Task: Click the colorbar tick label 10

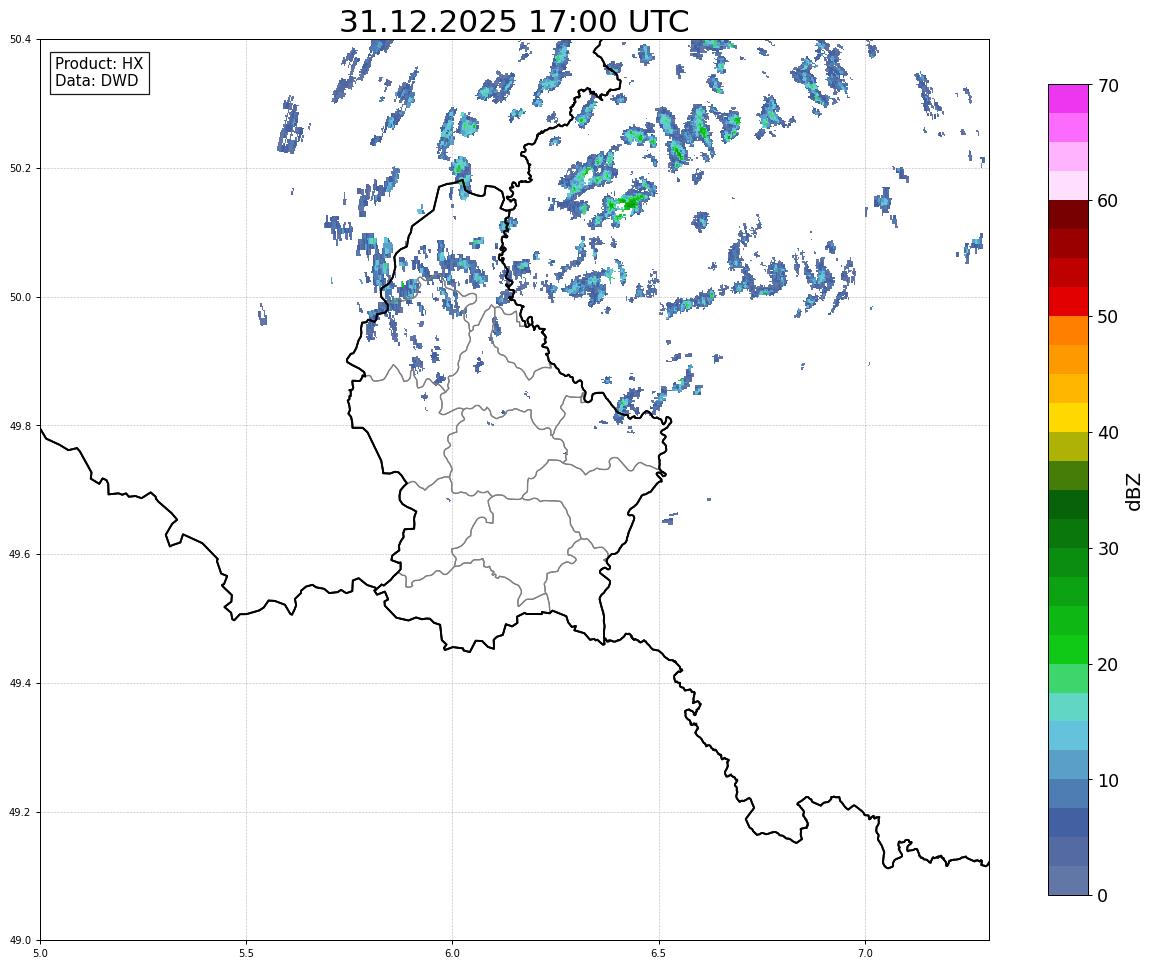Action: coord(1108,780)
